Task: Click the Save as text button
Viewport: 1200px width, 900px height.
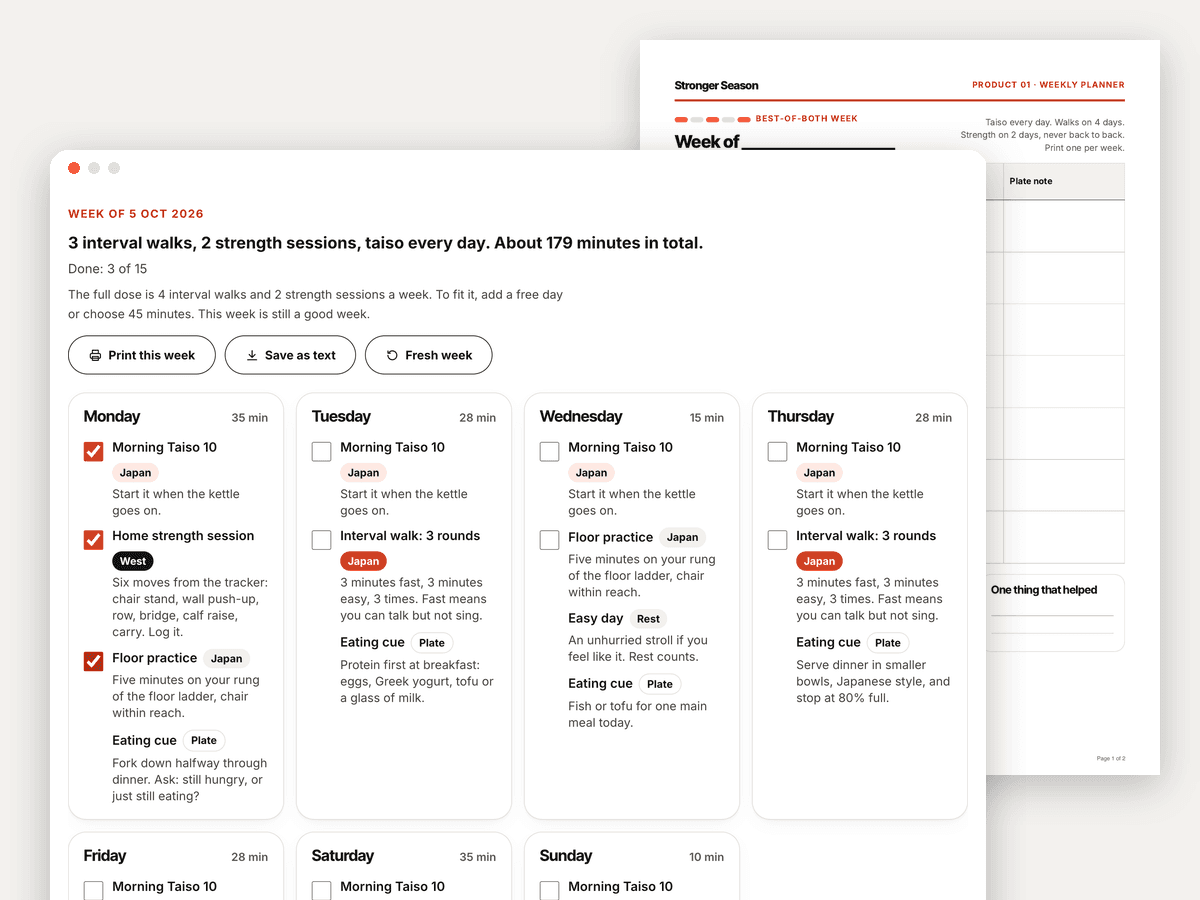Action: (290, 355)
